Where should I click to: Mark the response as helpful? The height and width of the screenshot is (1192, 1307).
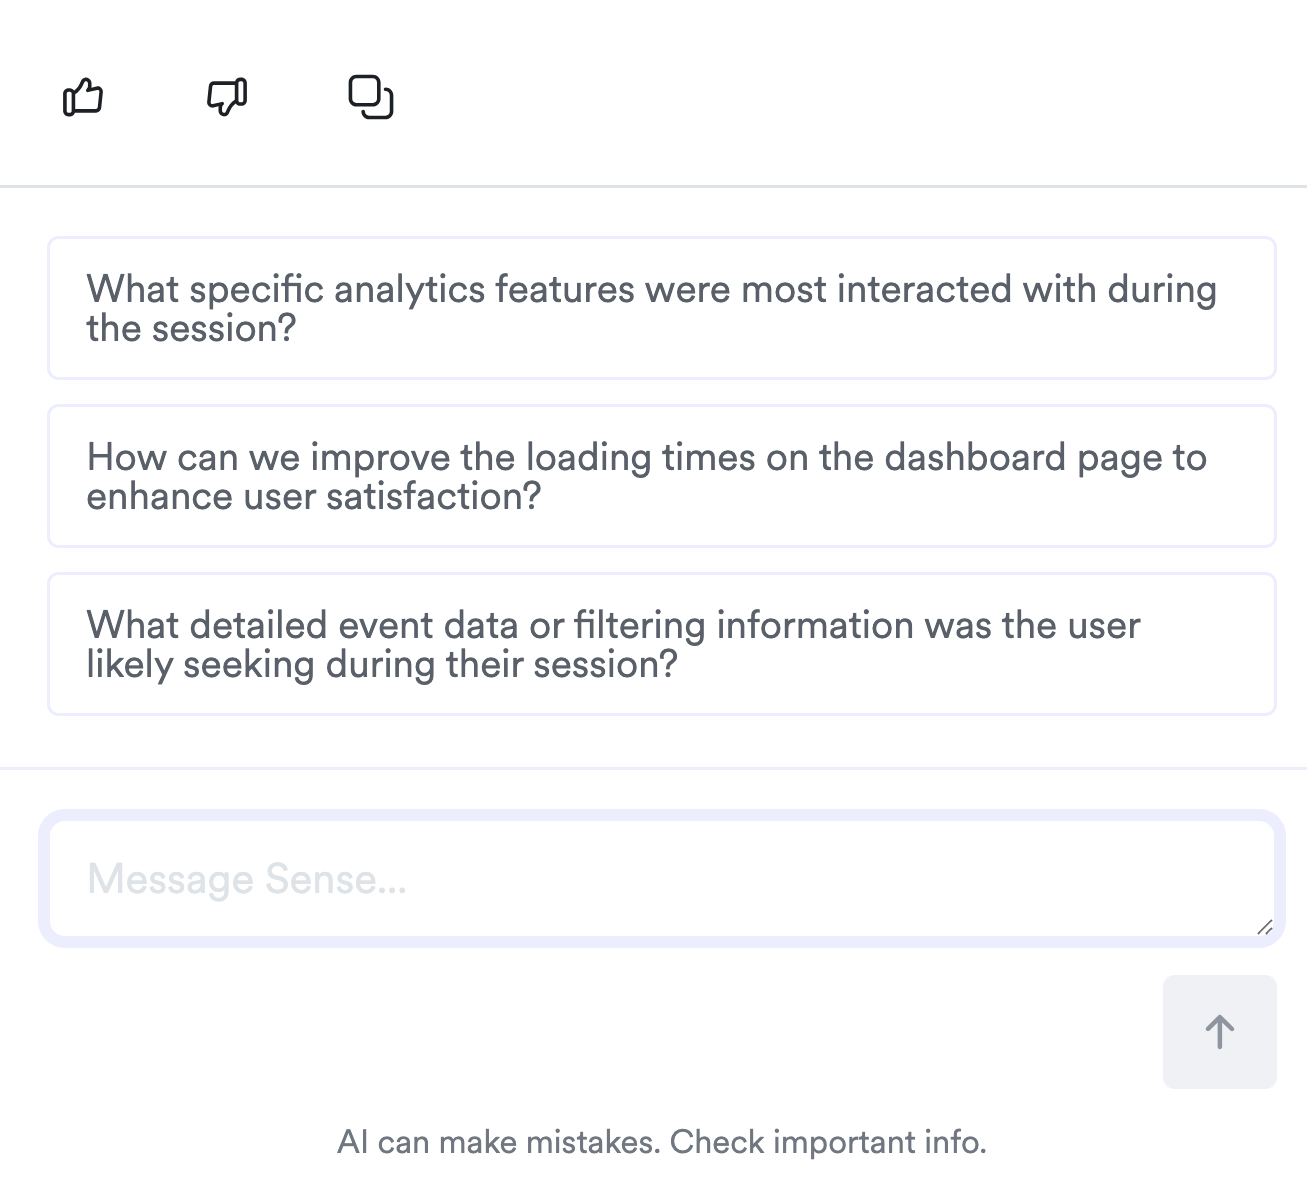[x=83, y=98]
